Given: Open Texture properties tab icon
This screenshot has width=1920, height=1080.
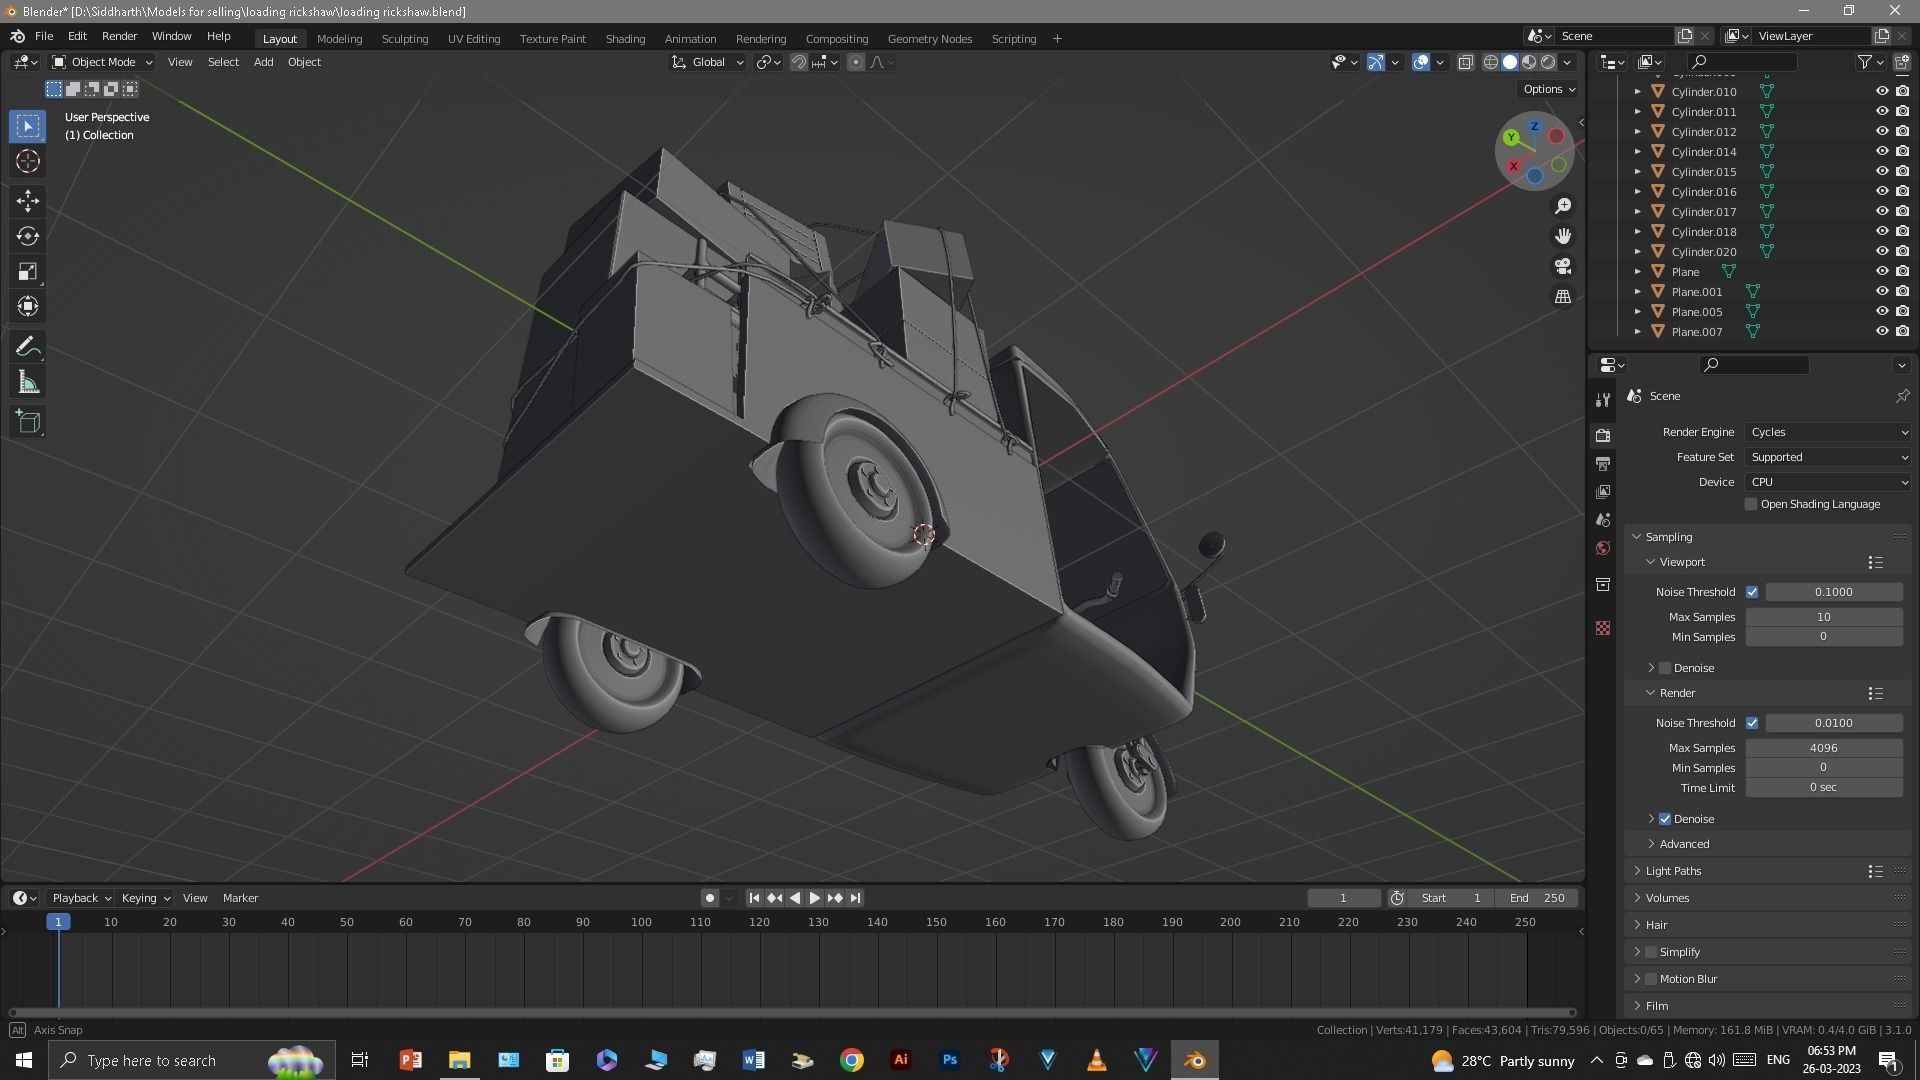Looking at the screenshot, I should click(1603, 628).
